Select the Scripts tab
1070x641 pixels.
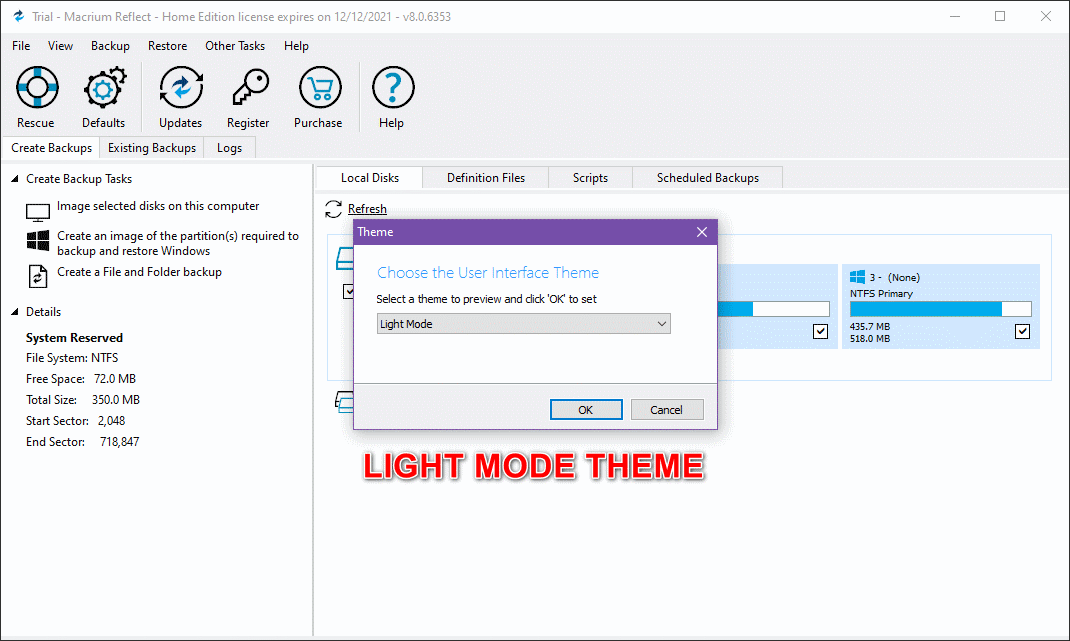click(590, 177)
